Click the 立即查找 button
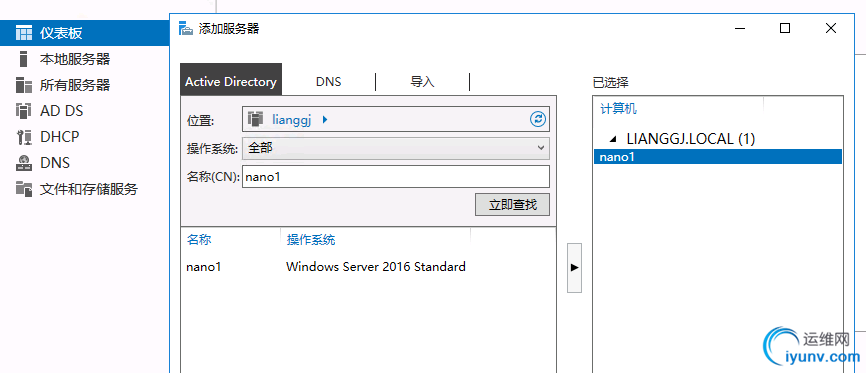This screenshot has height=373, width=866. pos(512,205)
